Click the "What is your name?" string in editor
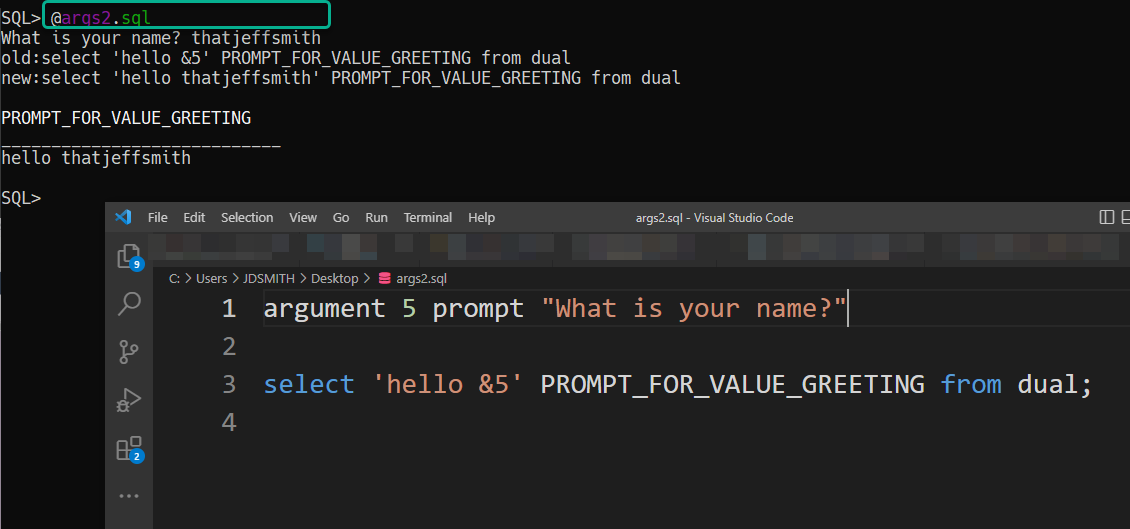 pos(693,308)
